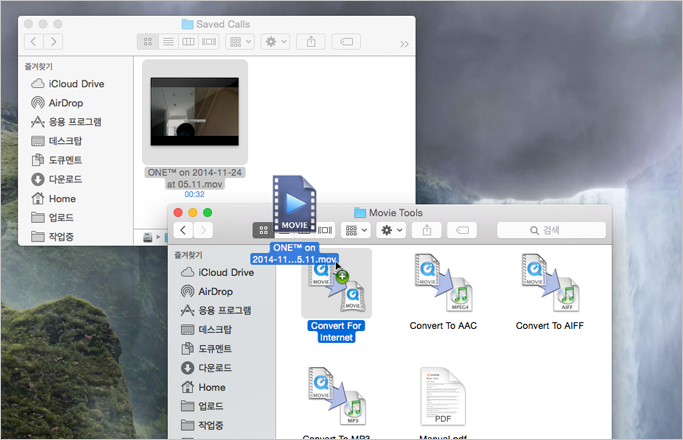
Task: Minimize the Movie Tools window
Action: [x=193, y=213]
